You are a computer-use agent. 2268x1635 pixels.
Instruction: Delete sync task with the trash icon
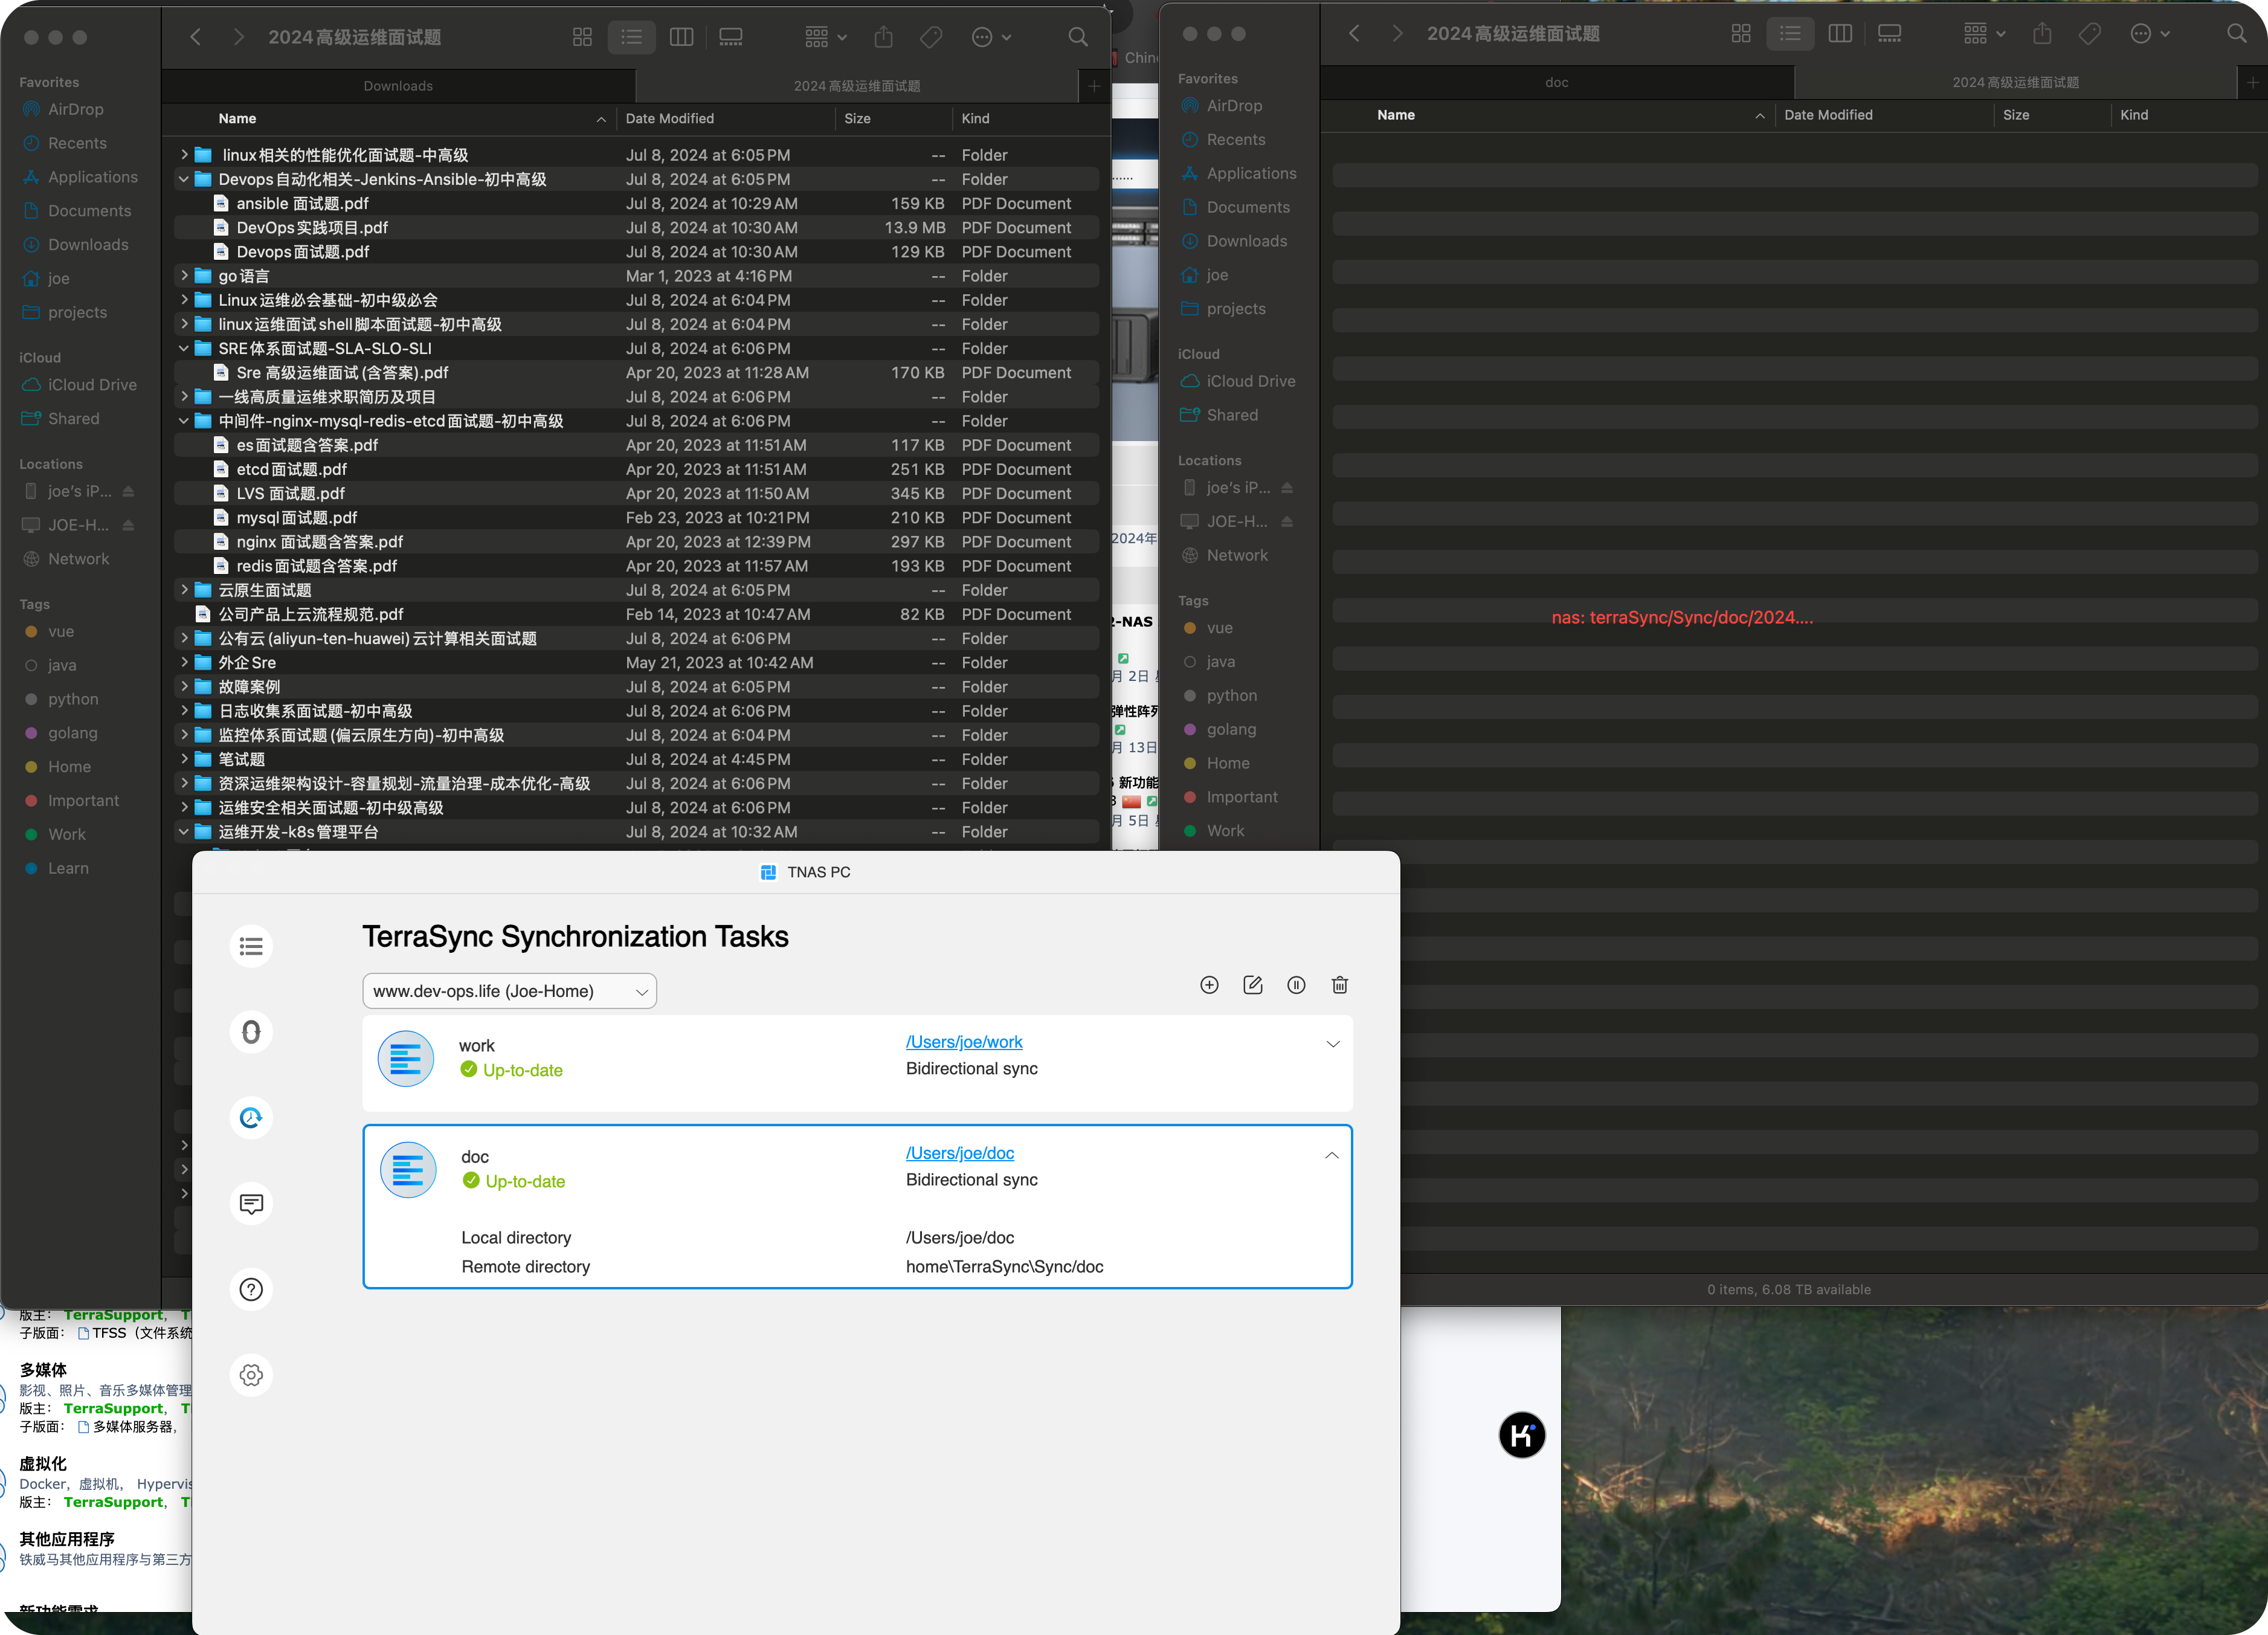pos(1340,985)
